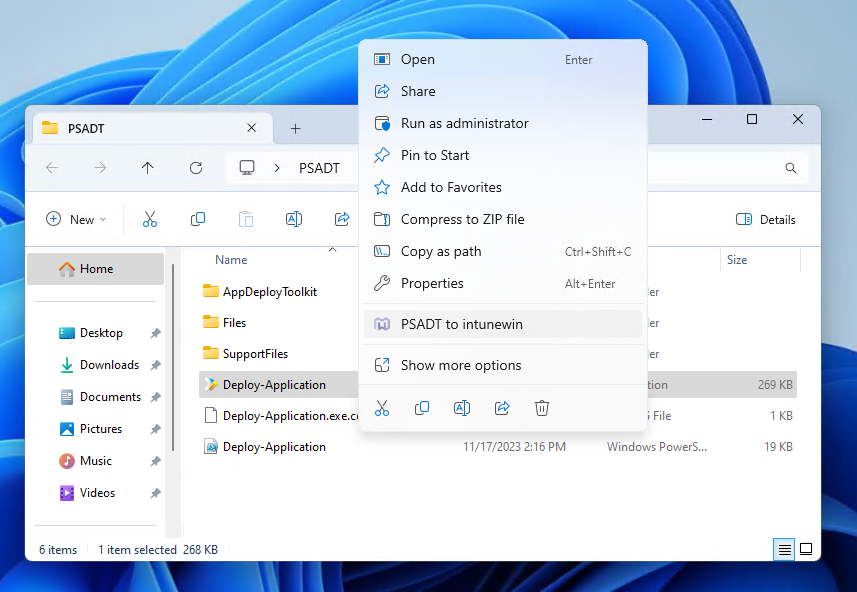Screen dimensions: 857x592
Task: Expand breadcrumb chevron before PSADT
Action: click(x=277, y=168)
